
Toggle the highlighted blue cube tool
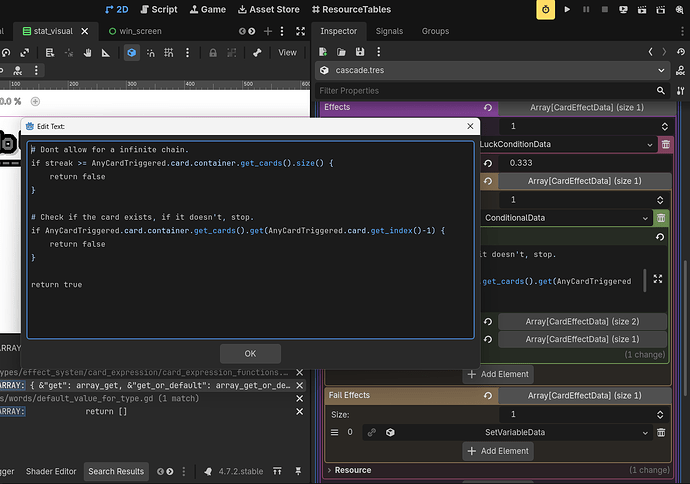[132, 53]
